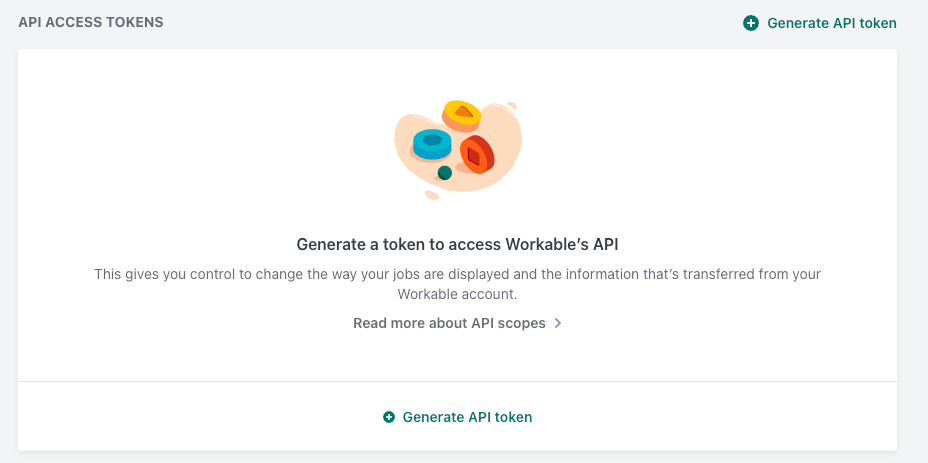Click the tiny peach blob above the illustration's edge

[x=512, y=106]
